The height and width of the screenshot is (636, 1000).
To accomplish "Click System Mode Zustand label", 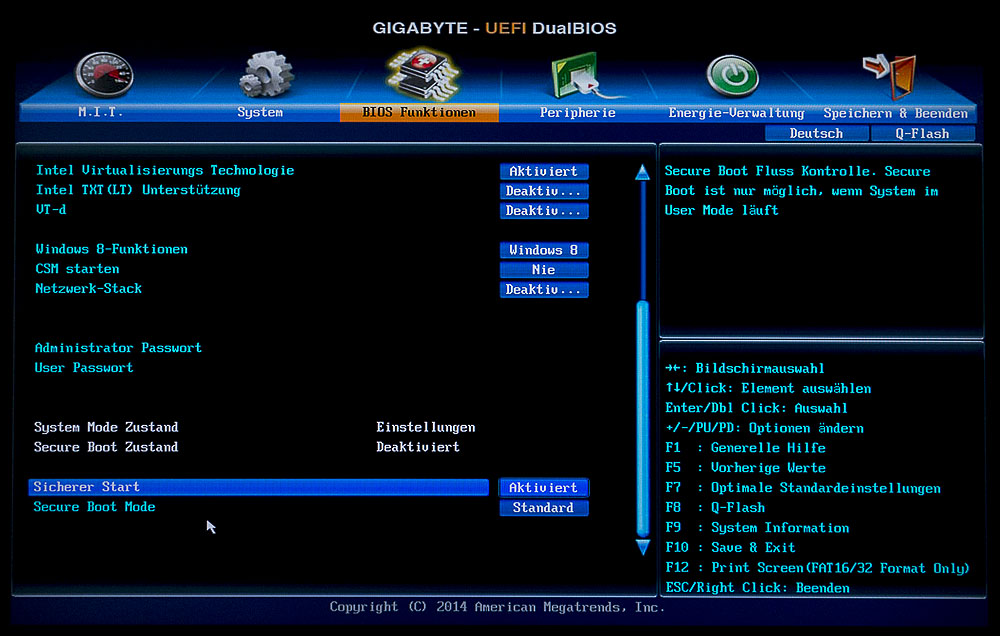I will tap(106, 427).
